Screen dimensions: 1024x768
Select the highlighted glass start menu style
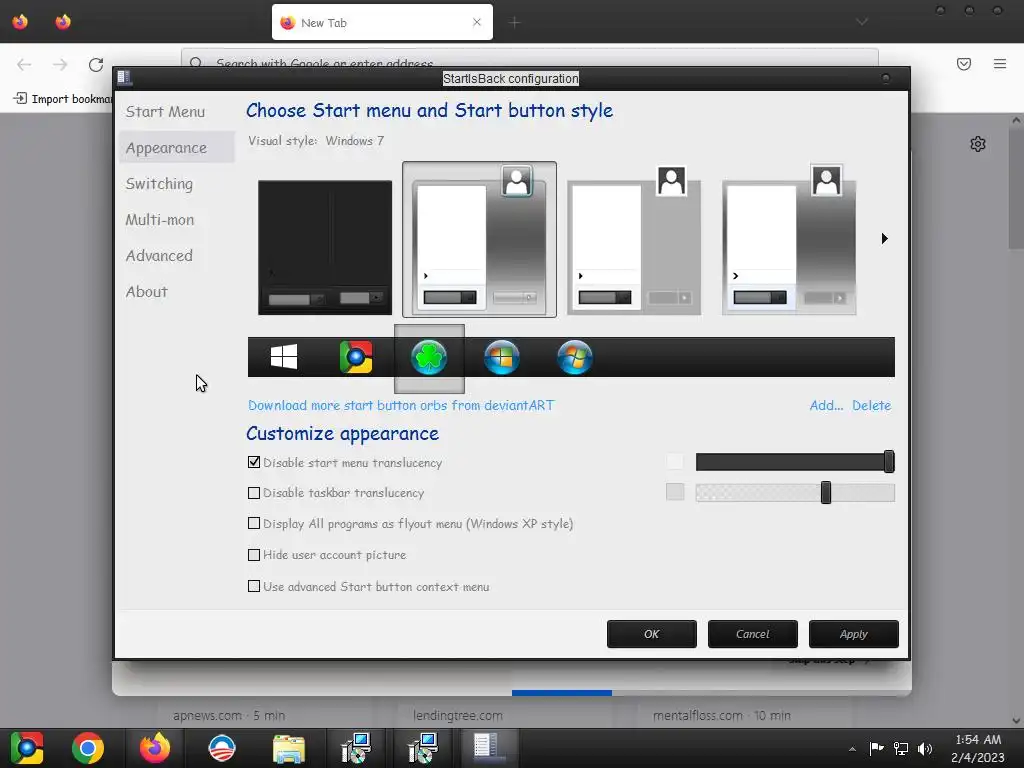coord(479,240)
